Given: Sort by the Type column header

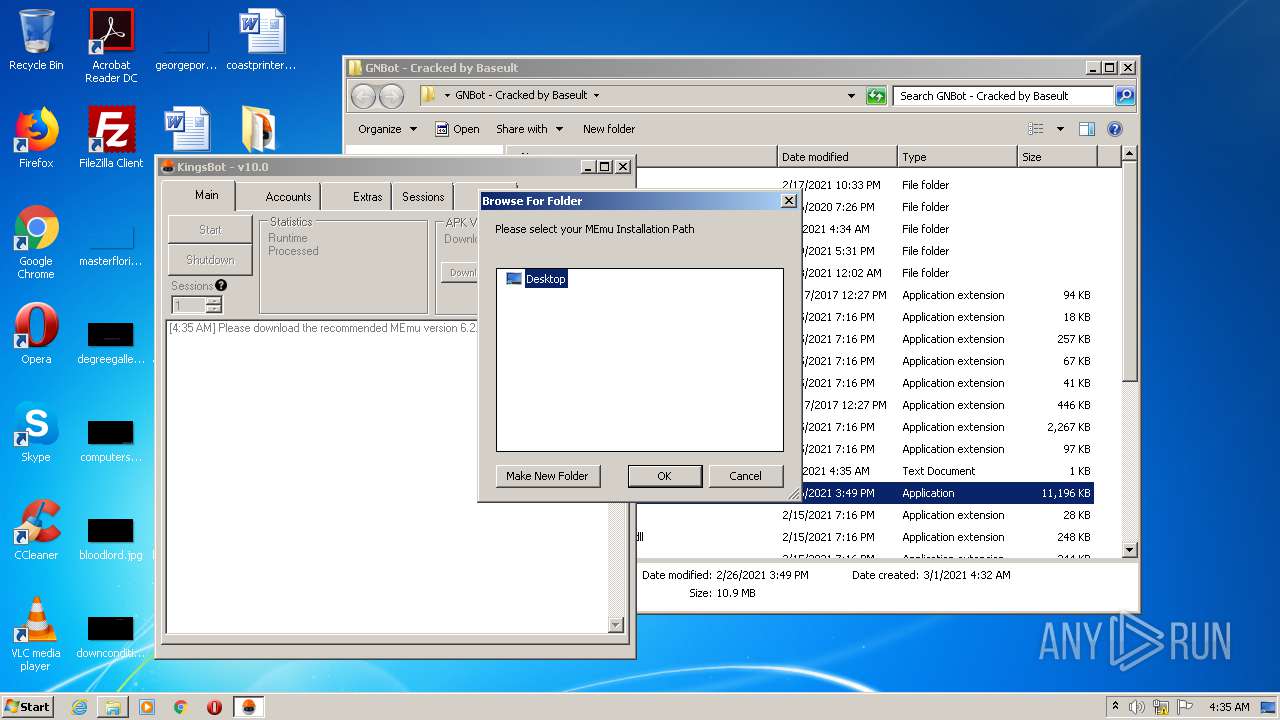Looking at the screenshot, I should tap(956, 157).
